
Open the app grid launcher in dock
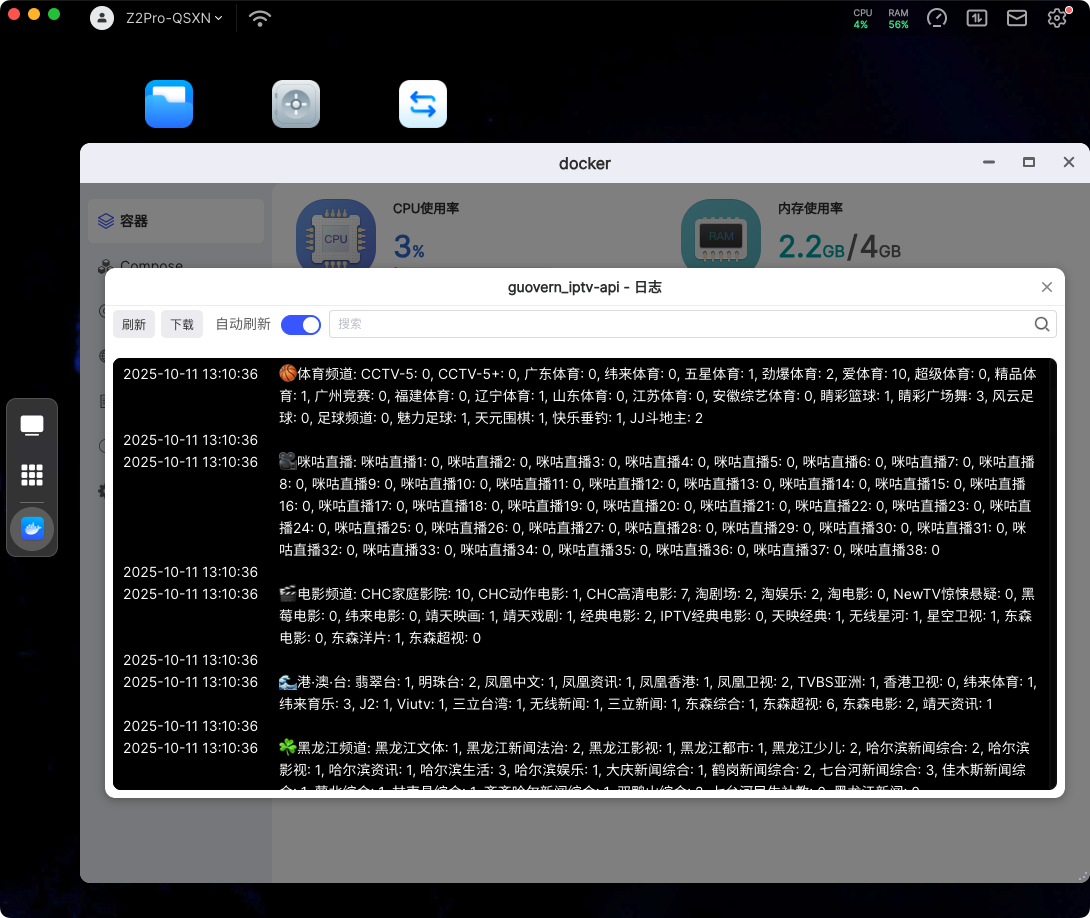coord(32,475)
